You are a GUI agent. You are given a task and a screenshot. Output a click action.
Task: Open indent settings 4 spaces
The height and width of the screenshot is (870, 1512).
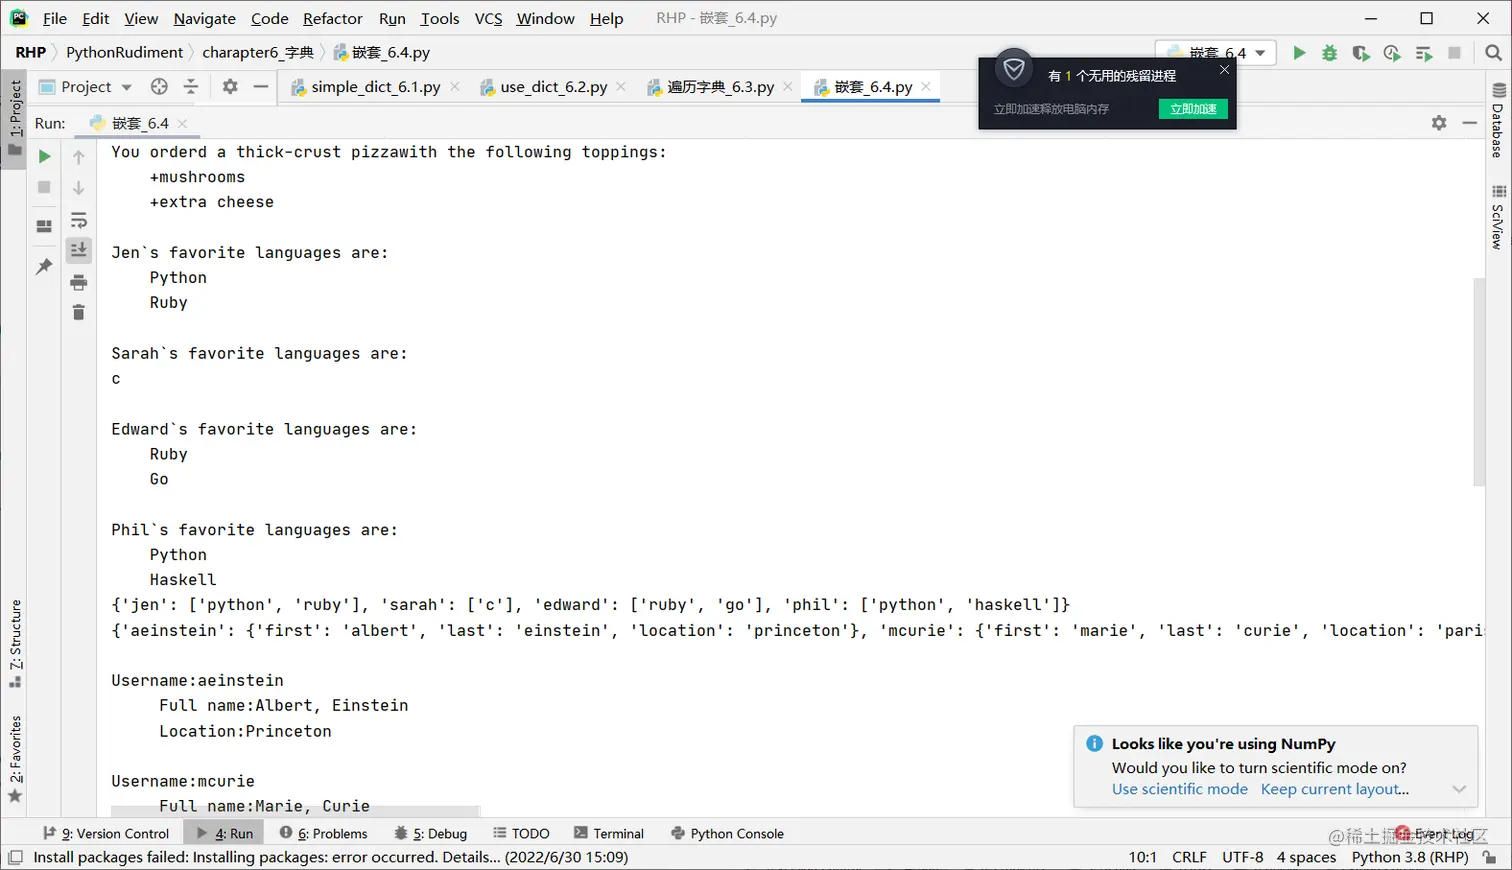[x=1306, y=857]
